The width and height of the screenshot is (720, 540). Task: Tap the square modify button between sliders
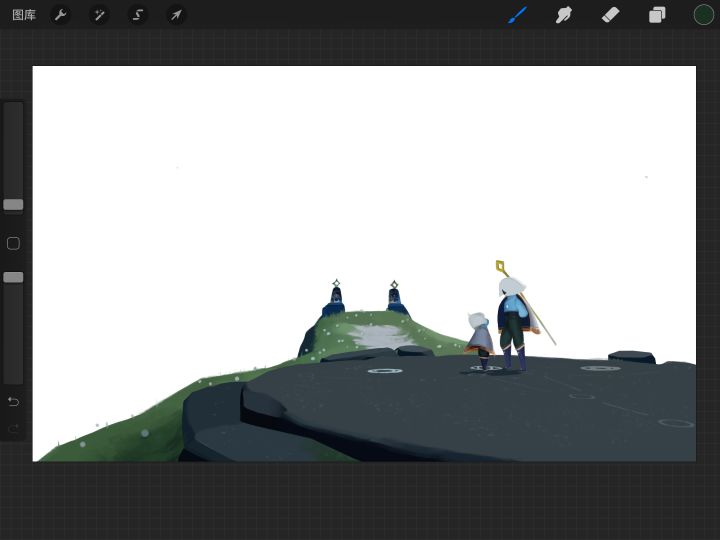13,243
